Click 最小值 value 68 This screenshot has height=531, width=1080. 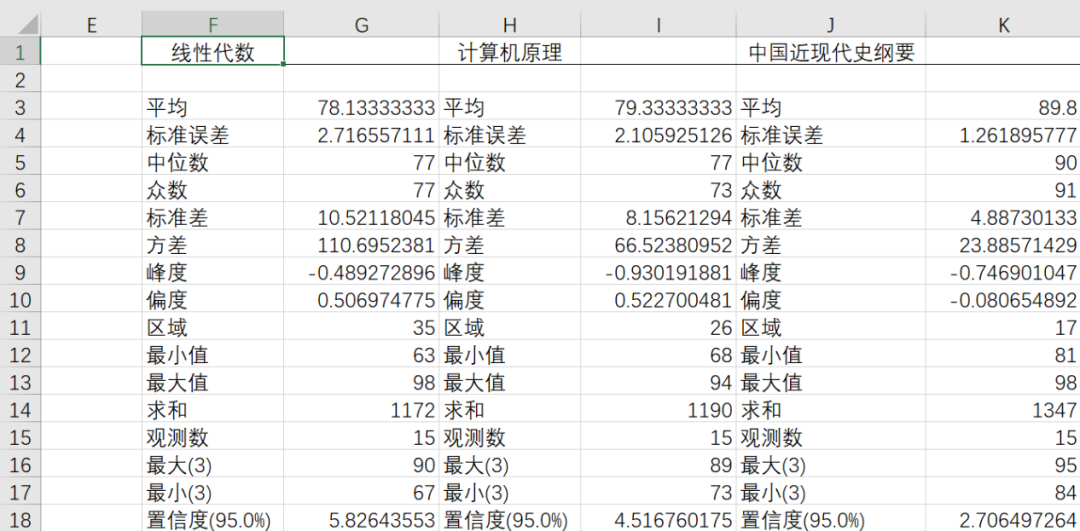[x=720, y=355]
